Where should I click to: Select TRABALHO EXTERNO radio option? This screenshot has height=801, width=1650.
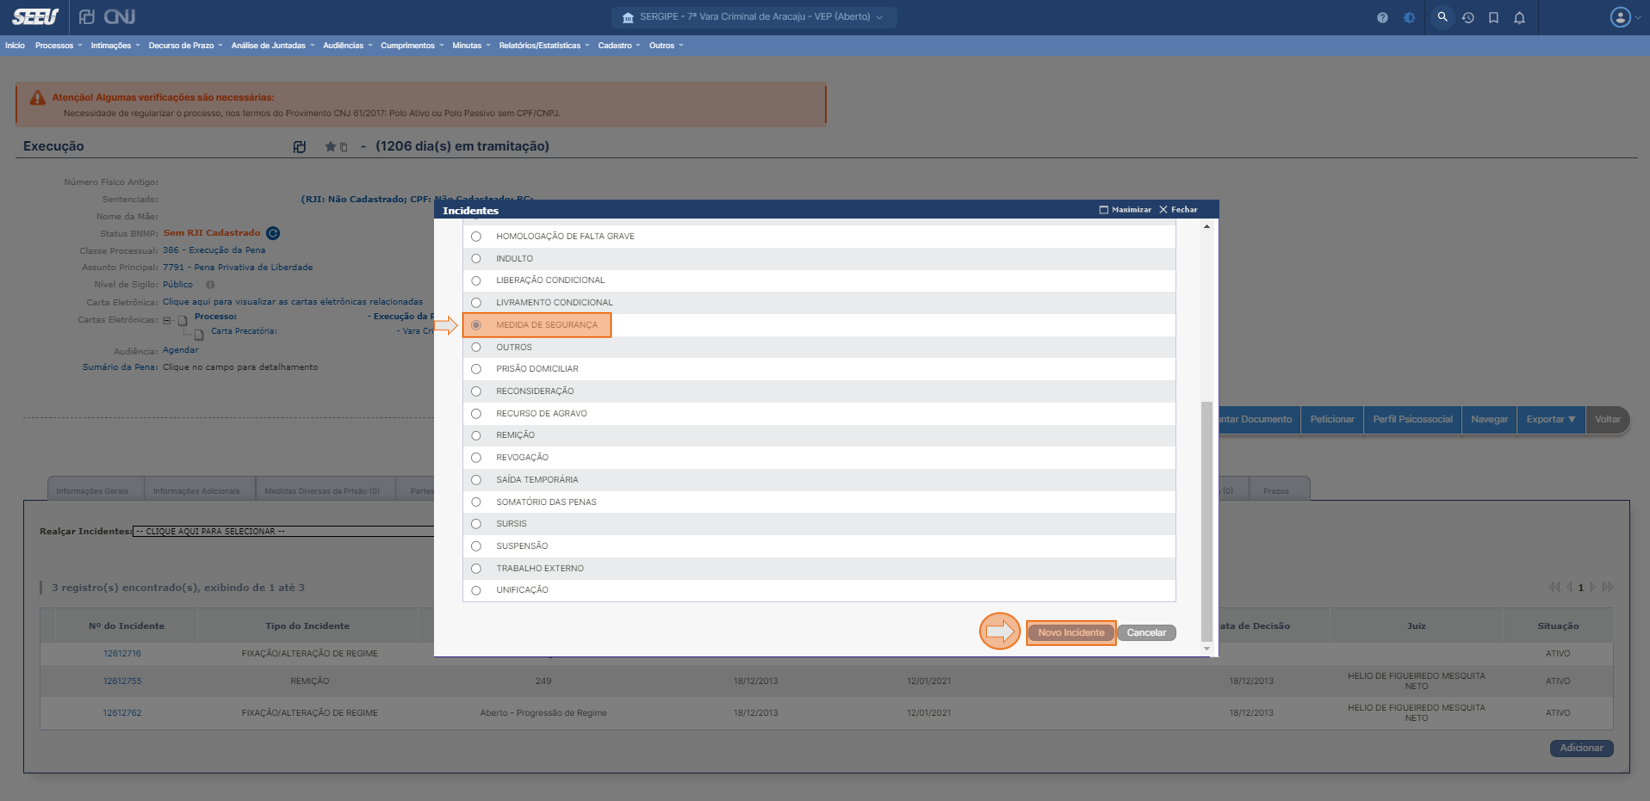coord(476,569)
